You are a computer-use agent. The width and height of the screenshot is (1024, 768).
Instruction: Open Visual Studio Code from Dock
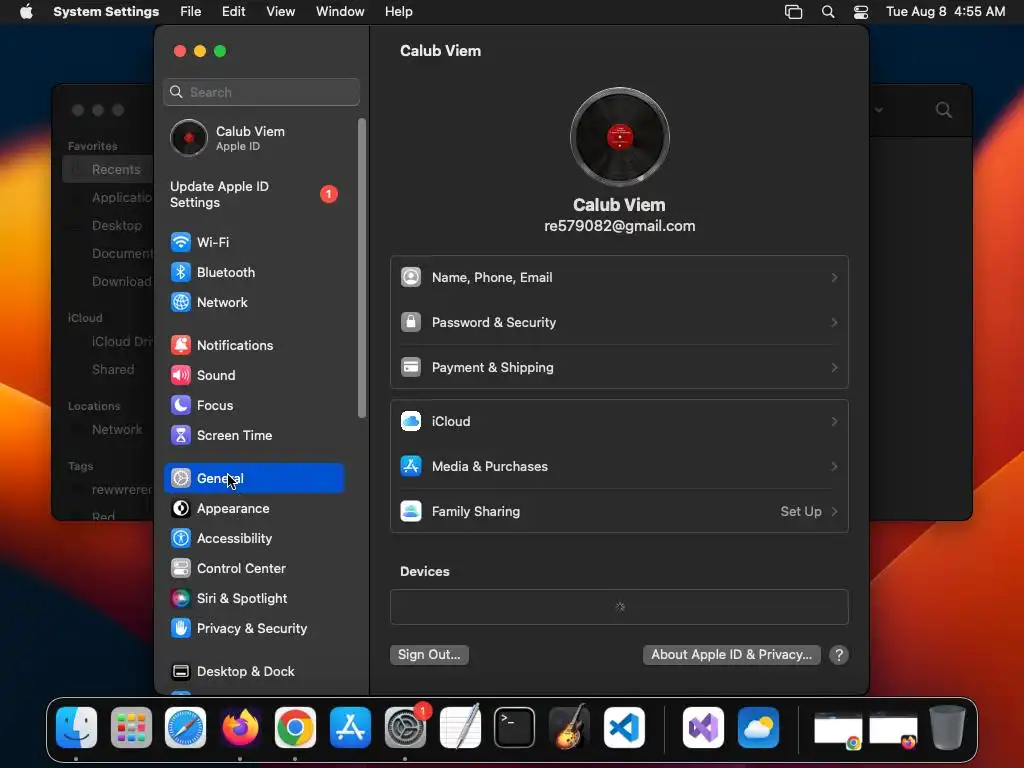click(624, 727)
